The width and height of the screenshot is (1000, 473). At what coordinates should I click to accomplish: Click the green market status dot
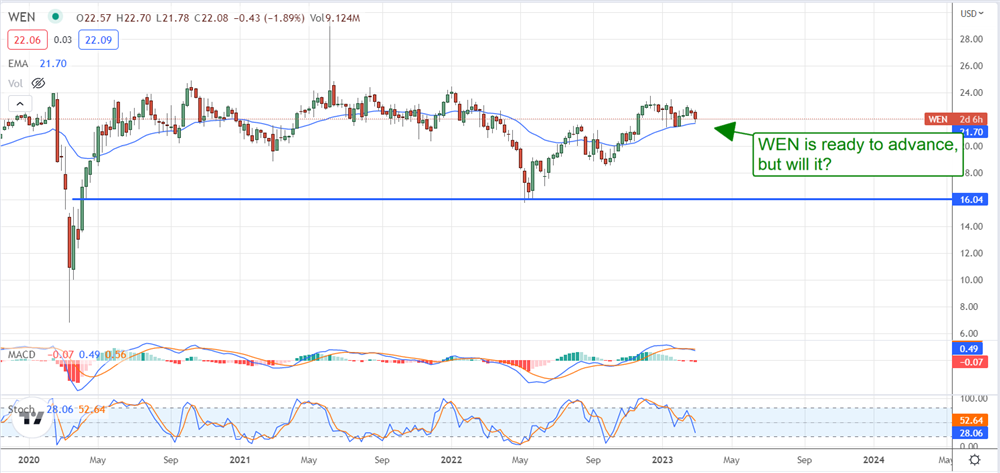53,16
